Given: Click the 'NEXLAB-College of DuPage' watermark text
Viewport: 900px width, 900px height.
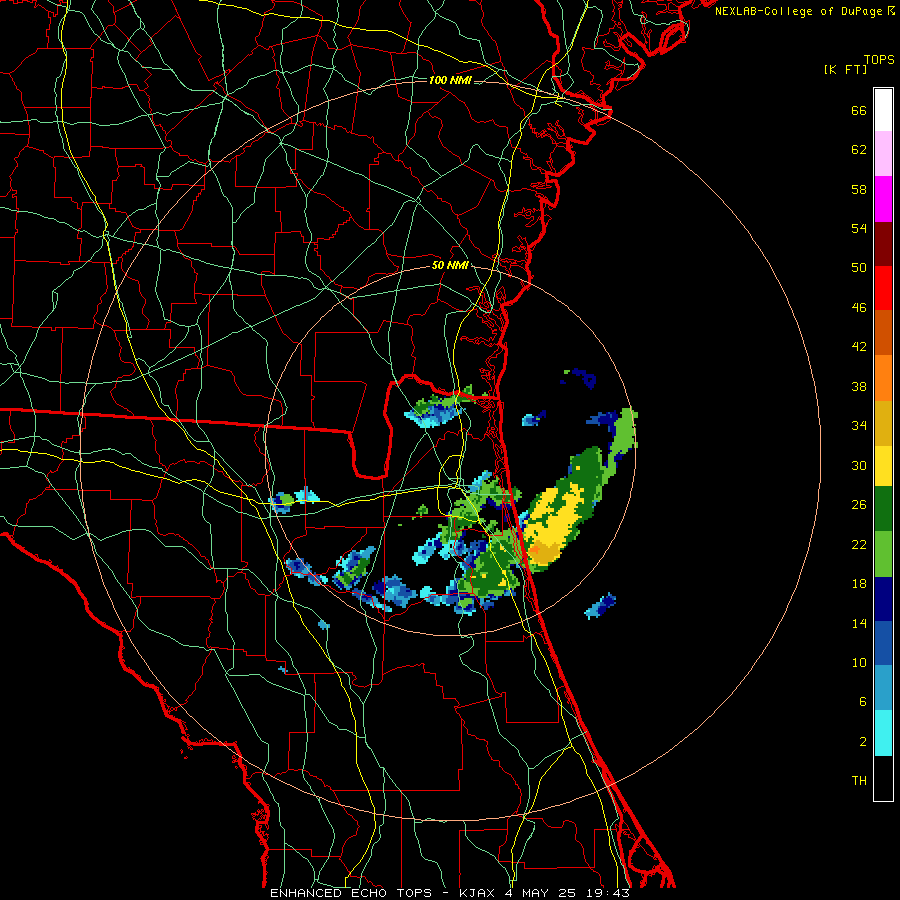Looking at the screenshot, I should [798, 11].
